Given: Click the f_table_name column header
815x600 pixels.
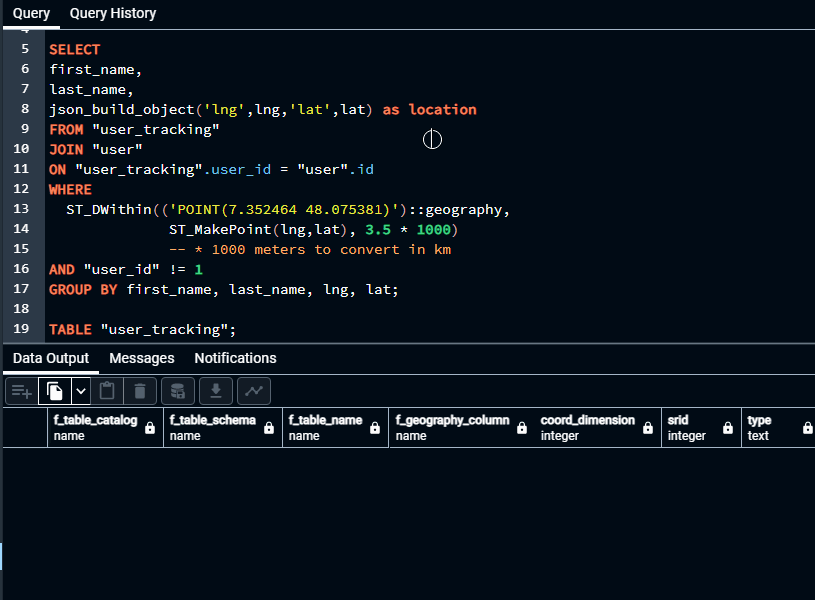Looking at the screenshot, I should point(335,427).
